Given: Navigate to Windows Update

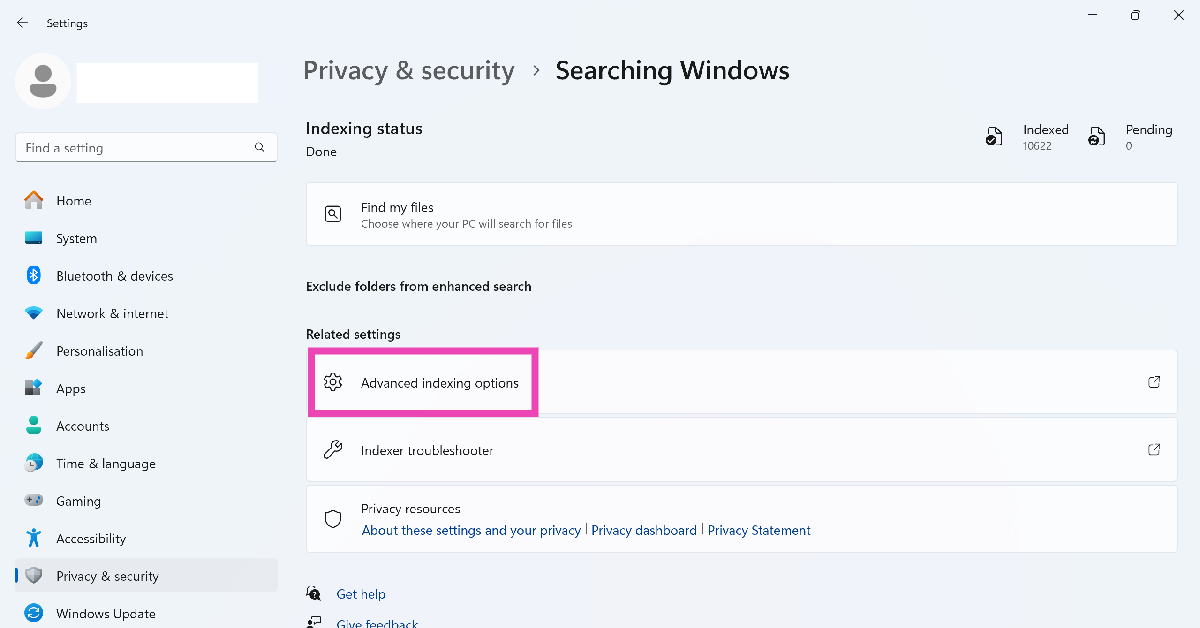Looking at the screenshot, I should click(105, 614).
